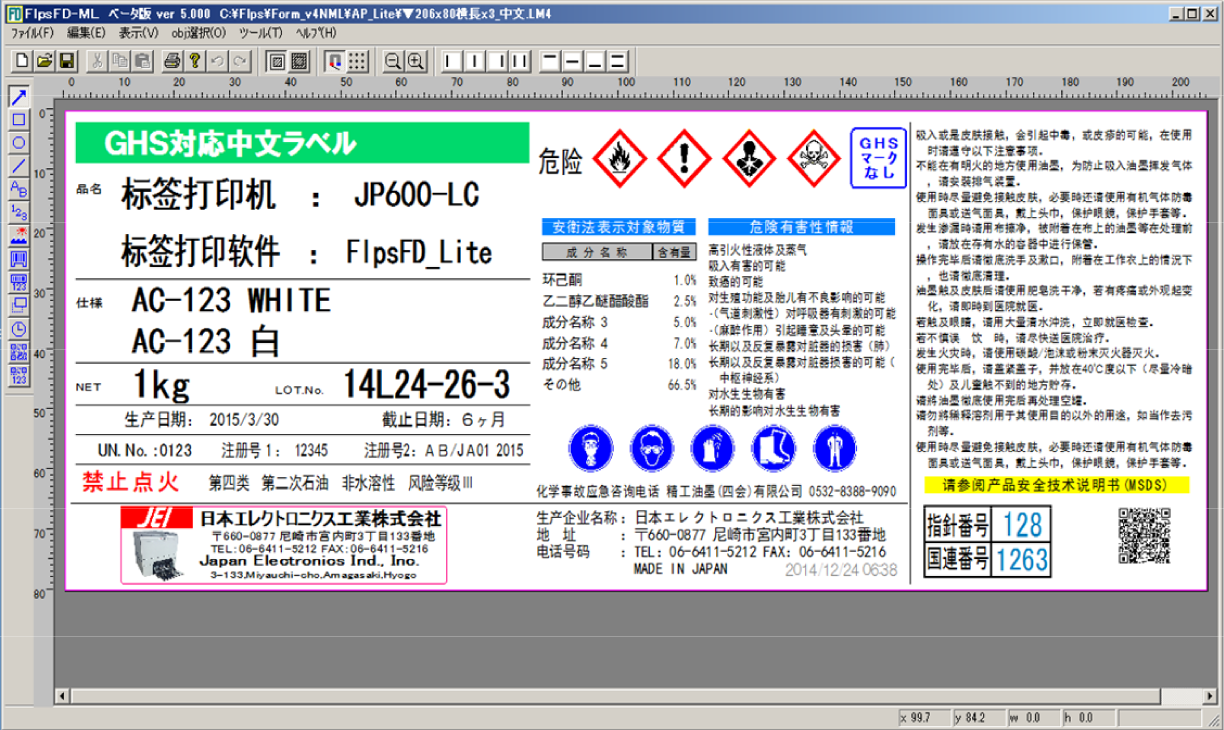Viewport: 1224px width, 730px height.
Task: Select the green GHS対応中文ラベル header
Action: (x=301, y=144)
